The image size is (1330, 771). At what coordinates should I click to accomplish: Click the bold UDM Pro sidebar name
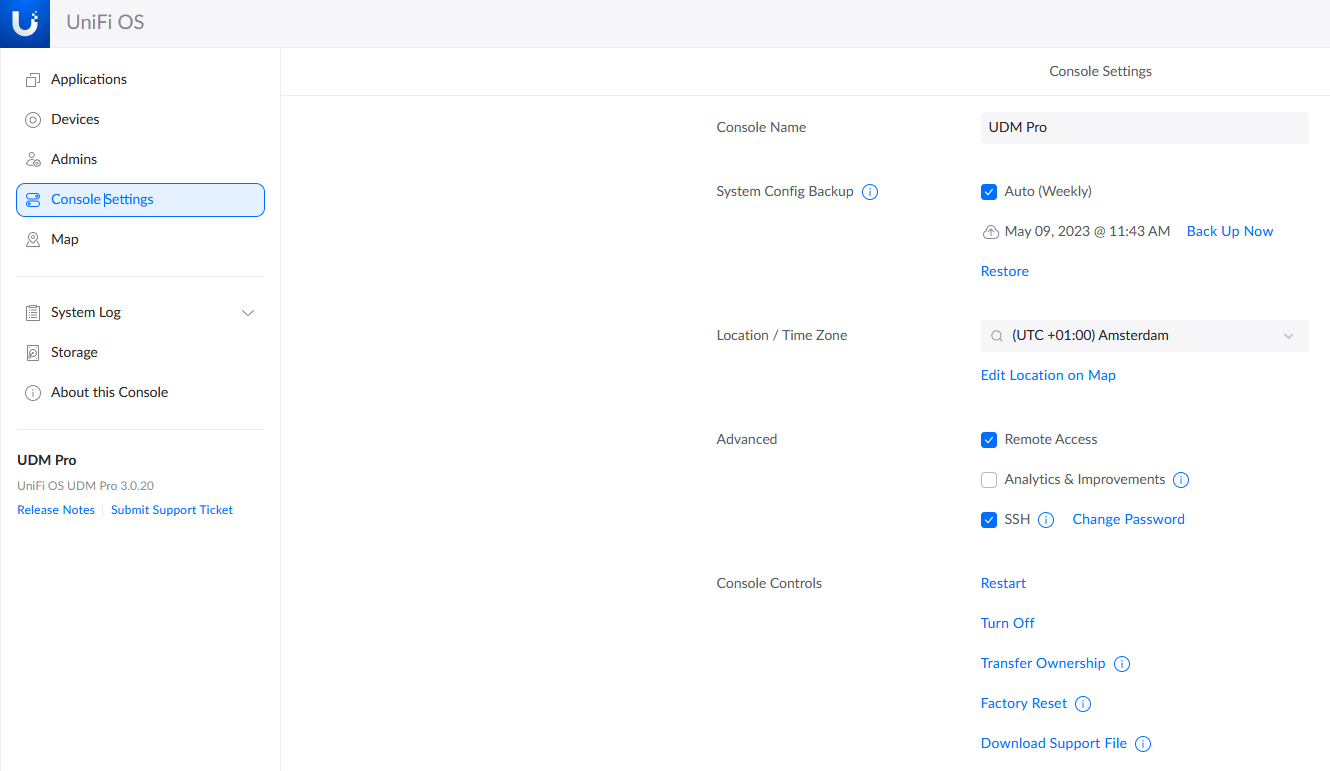pos(47,461)
